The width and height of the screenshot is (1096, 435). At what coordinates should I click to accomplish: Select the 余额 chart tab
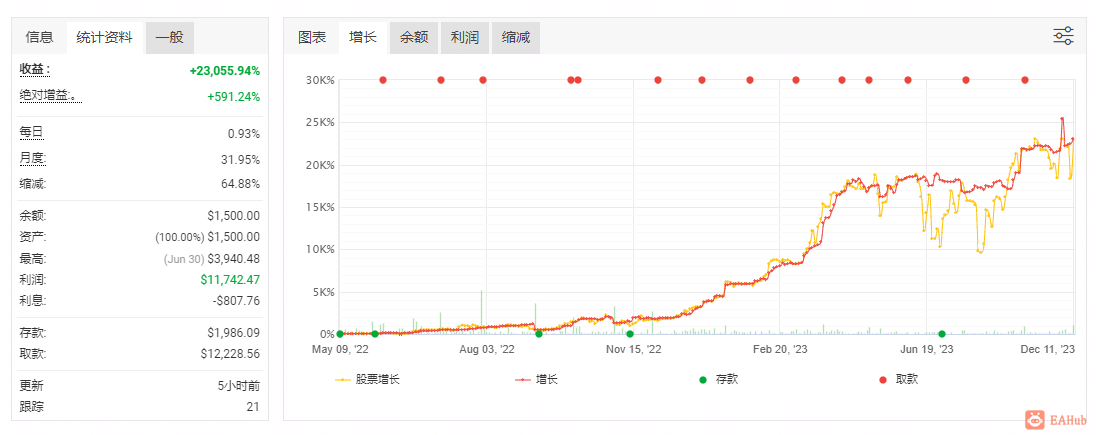click(414, 38)
